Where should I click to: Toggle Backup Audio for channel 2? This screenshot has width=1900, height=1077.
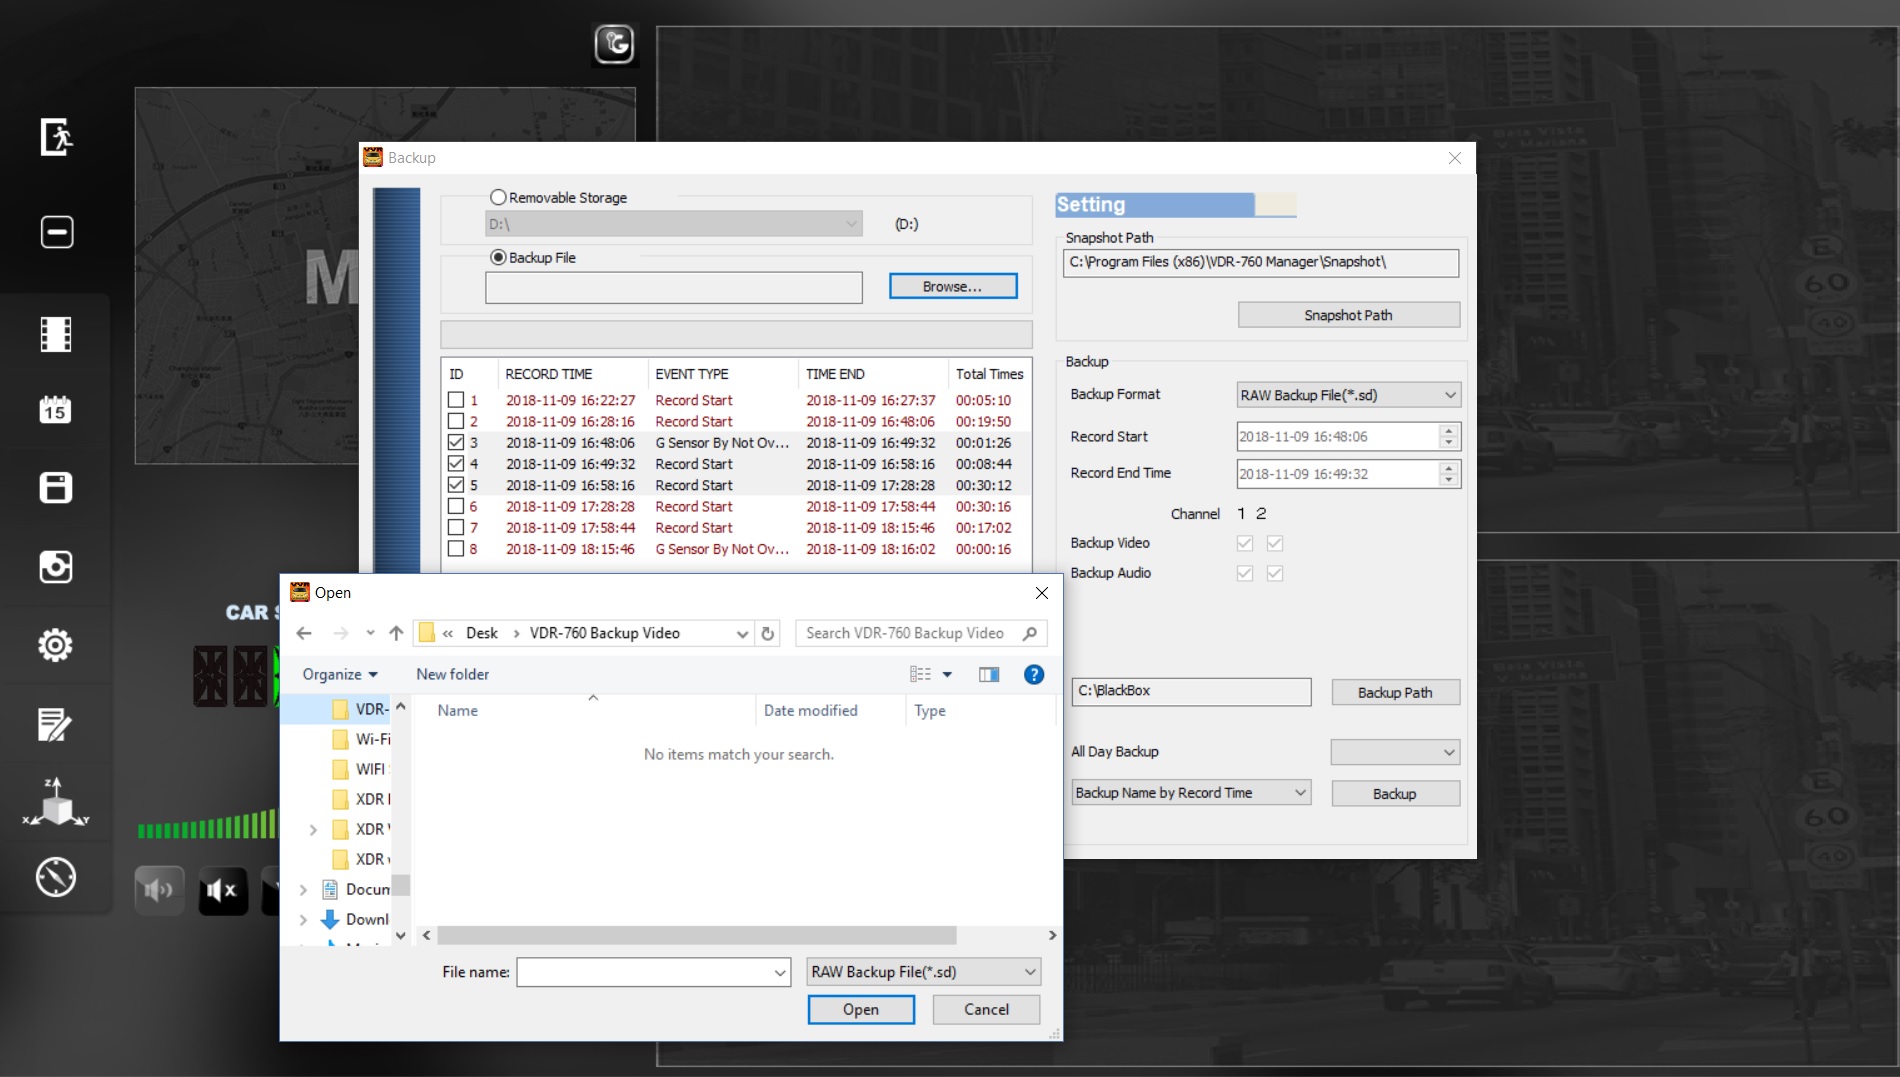1275,573
